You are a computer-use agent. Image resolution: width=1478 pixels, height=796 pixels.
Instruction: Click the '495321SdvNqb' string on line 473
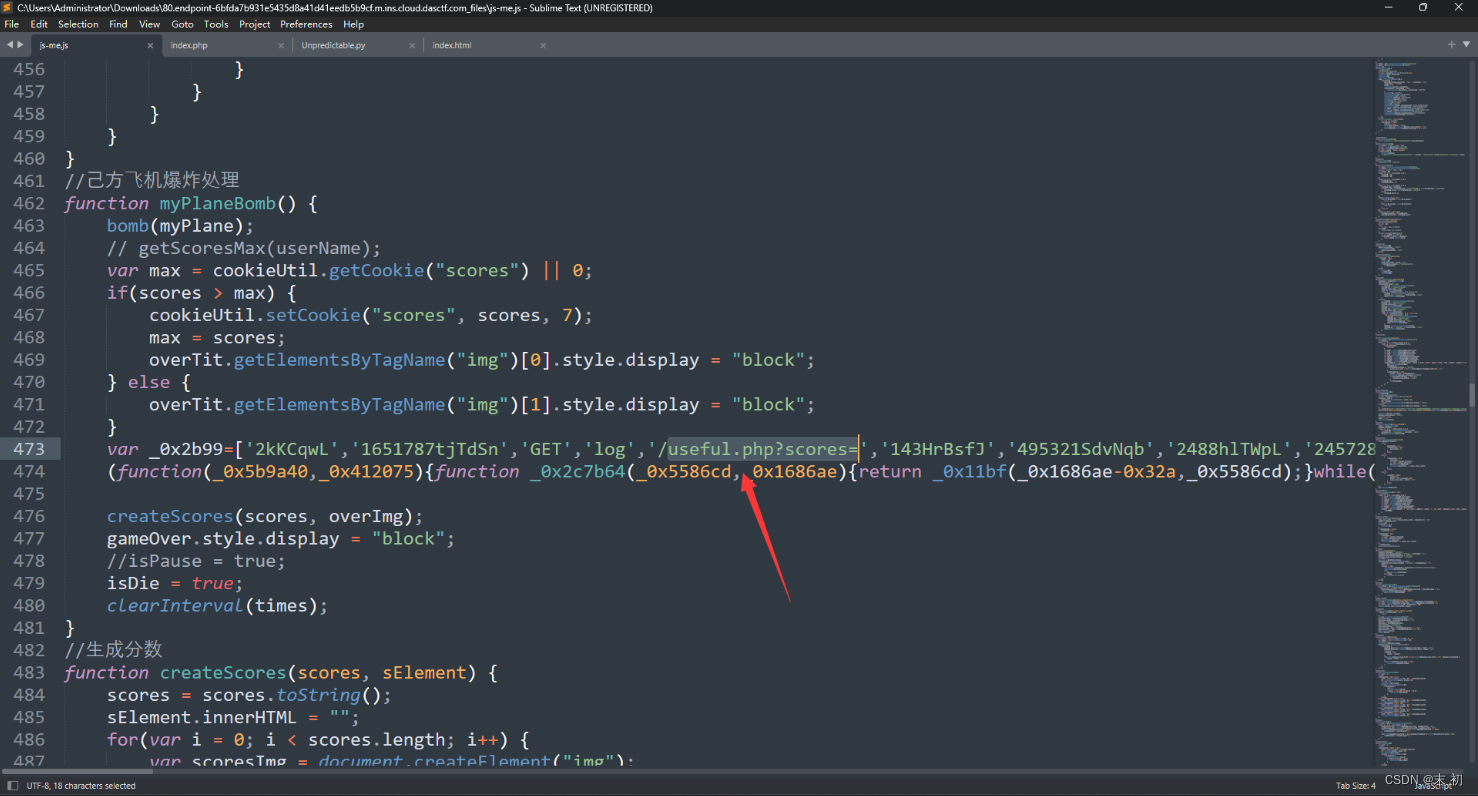[1082, 449]
